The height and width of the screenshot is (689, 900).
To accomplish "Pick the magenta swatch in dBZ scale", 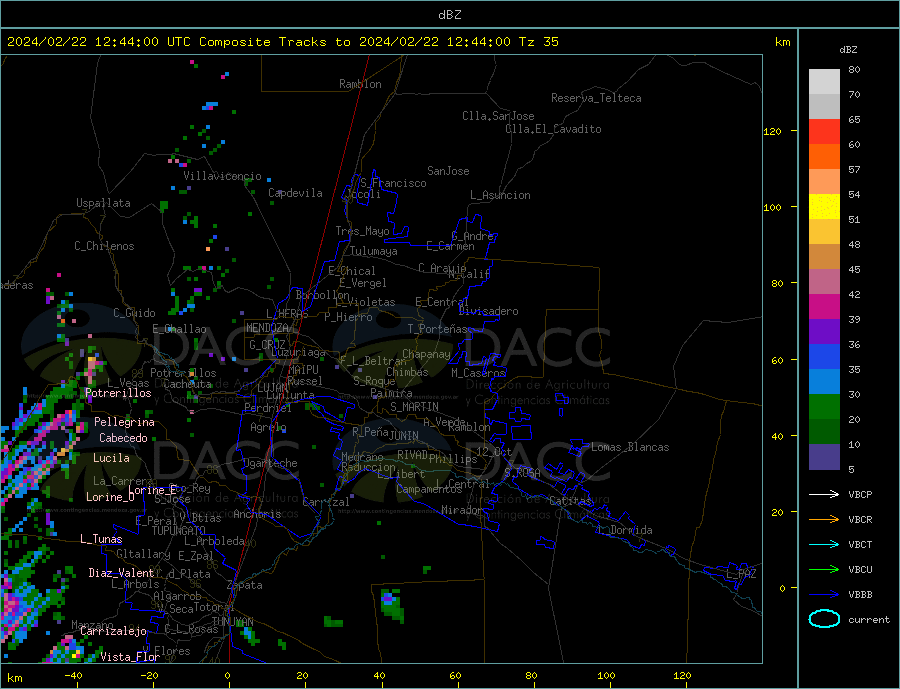I will [824, 307].
